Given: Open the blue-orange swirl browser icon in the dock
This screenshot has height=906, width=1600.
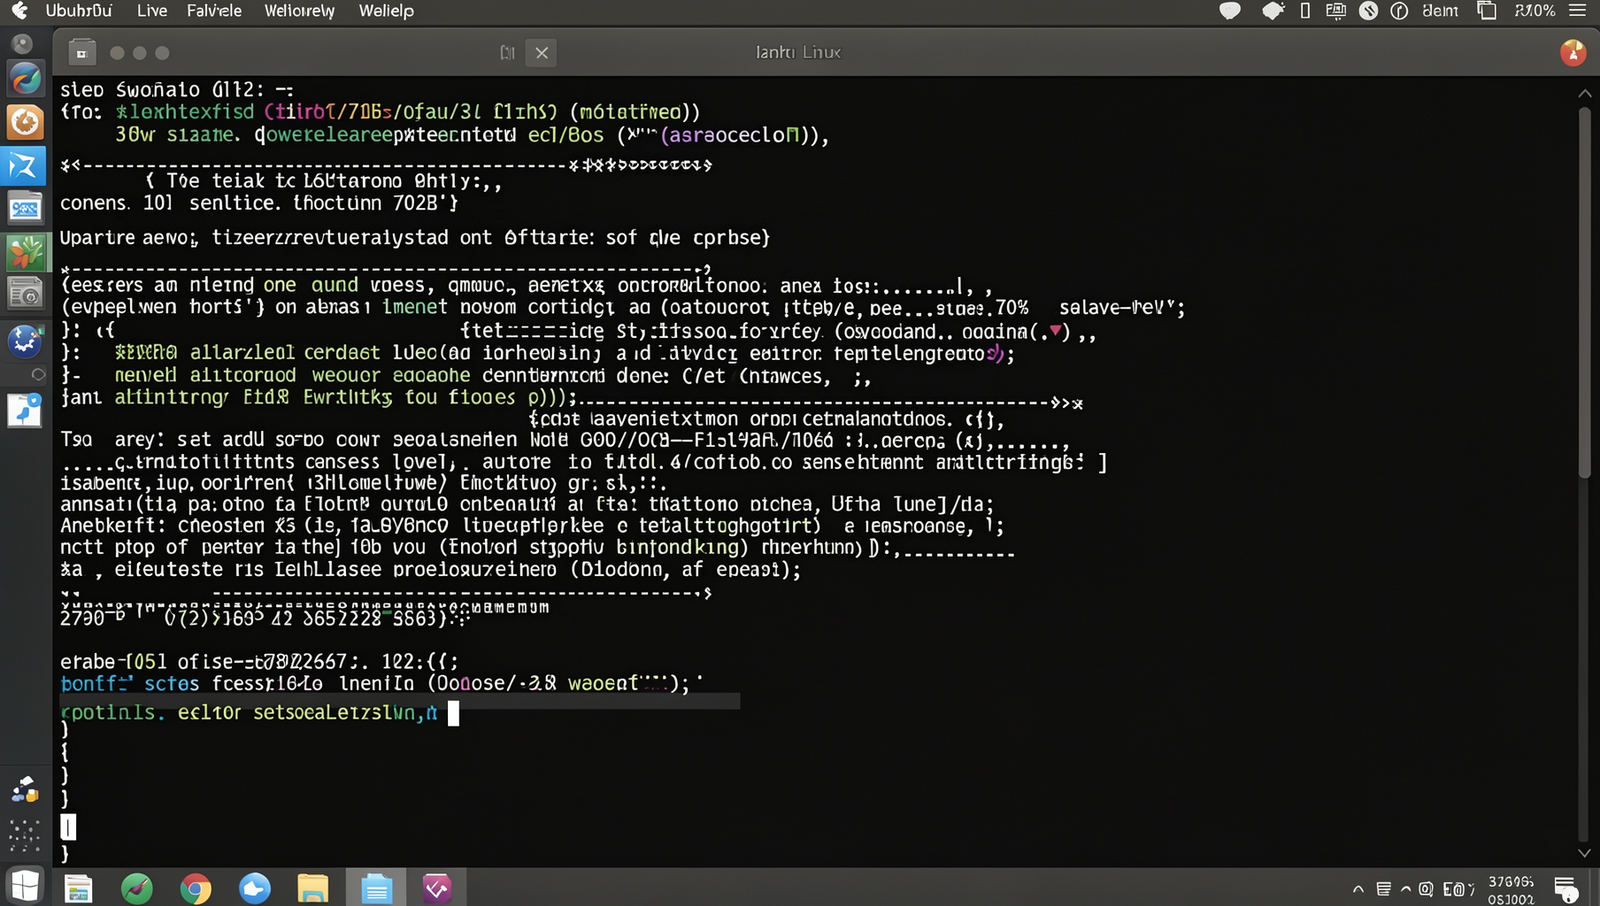Looking at the screenshot, I should [x=25, y=79].
